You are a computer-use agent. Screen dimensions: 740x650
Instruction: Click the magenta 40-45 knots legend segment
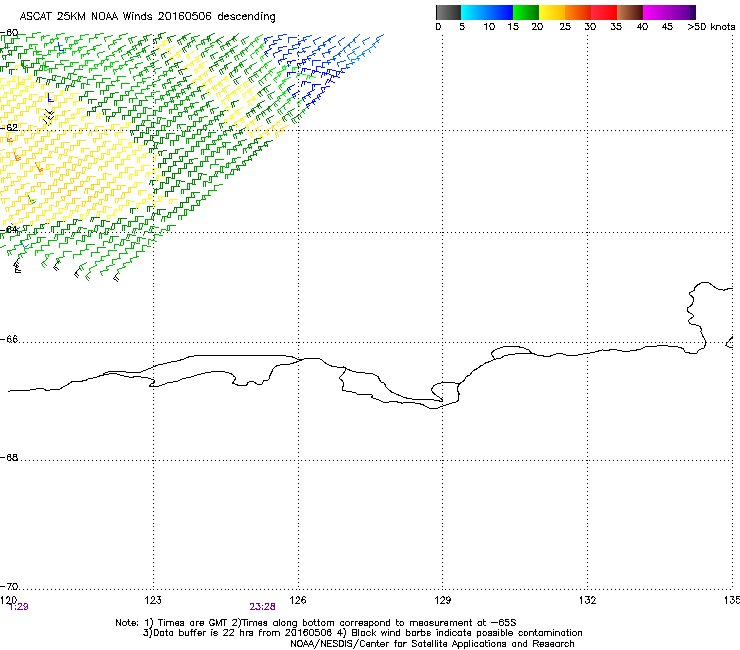(656, 12)
